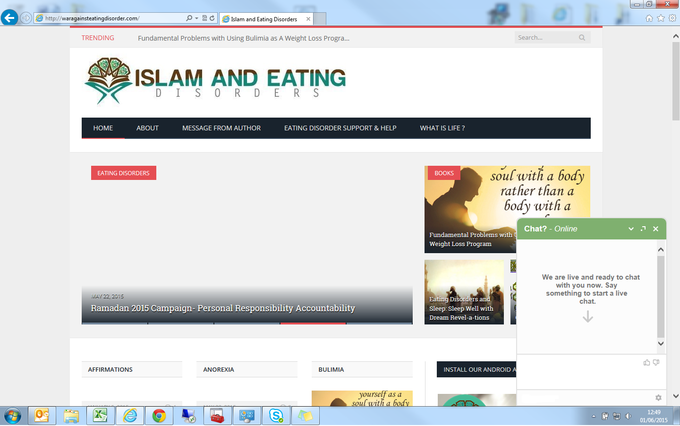Viewport: 680px width, 426px height.
Task: Open the HOME menu item
Action: coord(103,128)
